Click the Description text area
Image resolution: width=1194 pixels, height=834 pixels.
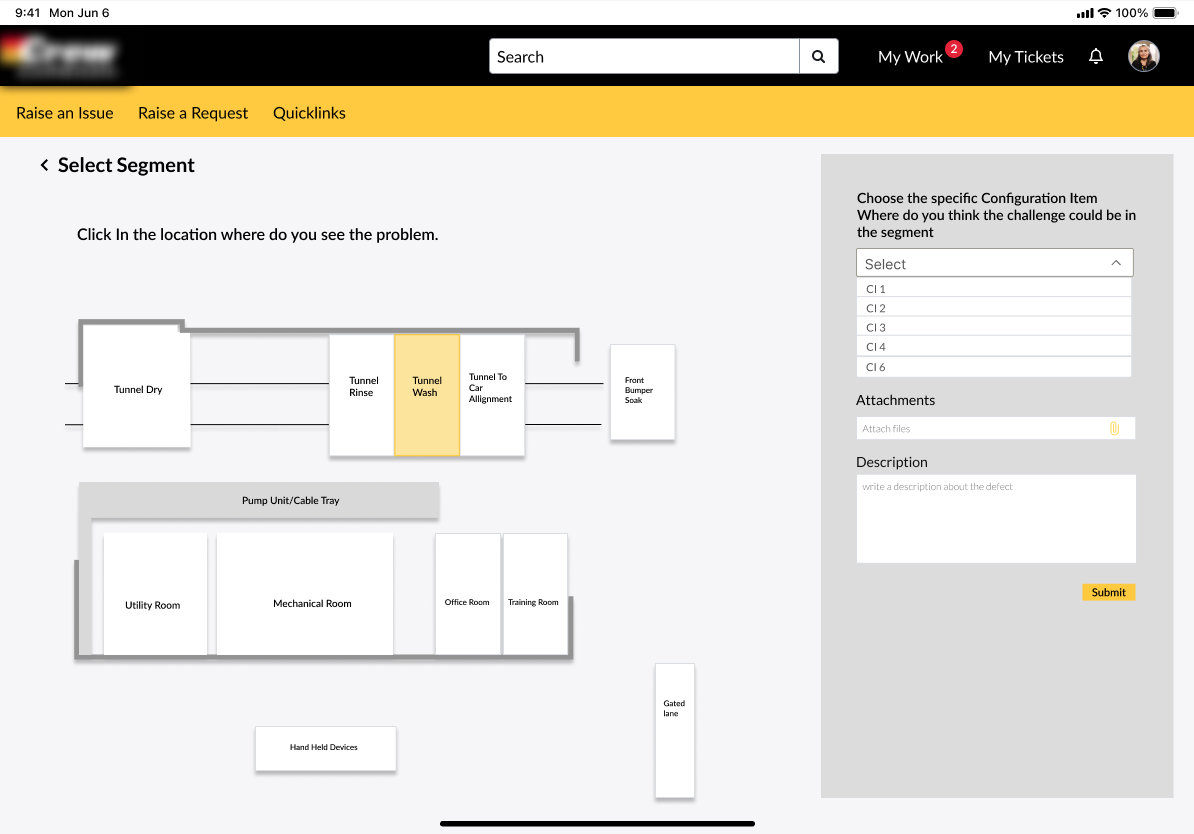click(995, 519)
